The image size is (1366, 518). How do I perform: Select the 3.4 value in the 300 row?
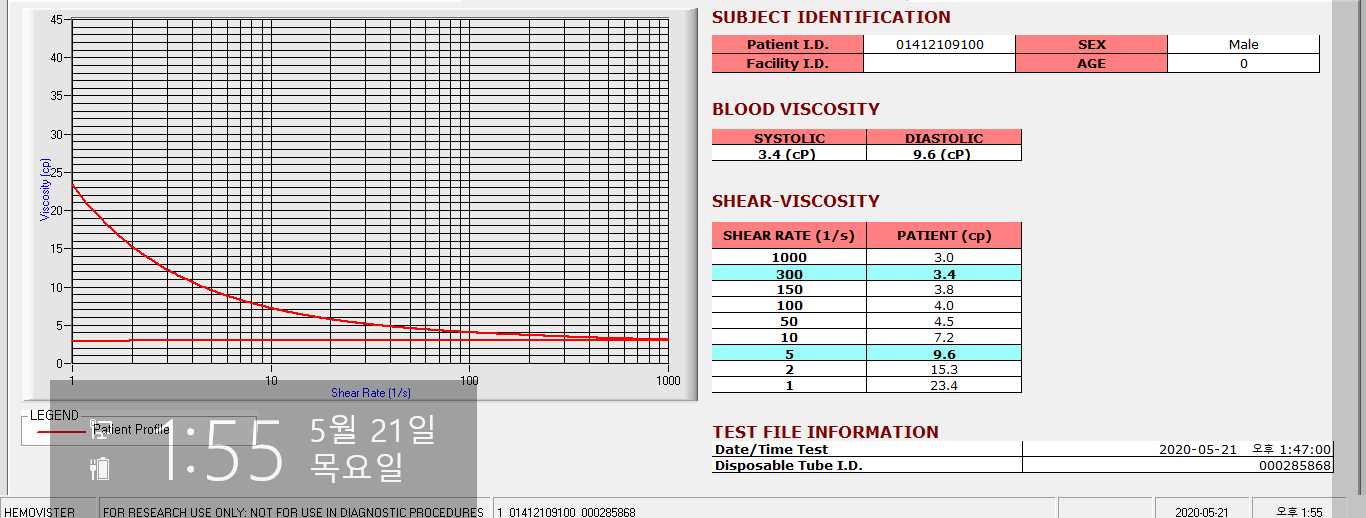[944, 273]
